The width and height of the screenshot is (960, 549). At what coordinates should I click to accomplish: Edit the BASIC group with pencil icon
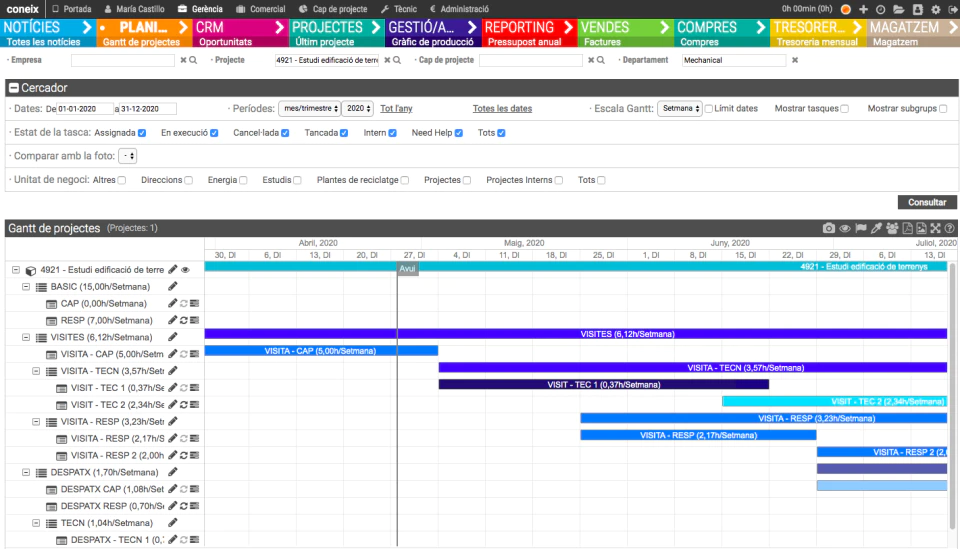[x=173, y=286]
